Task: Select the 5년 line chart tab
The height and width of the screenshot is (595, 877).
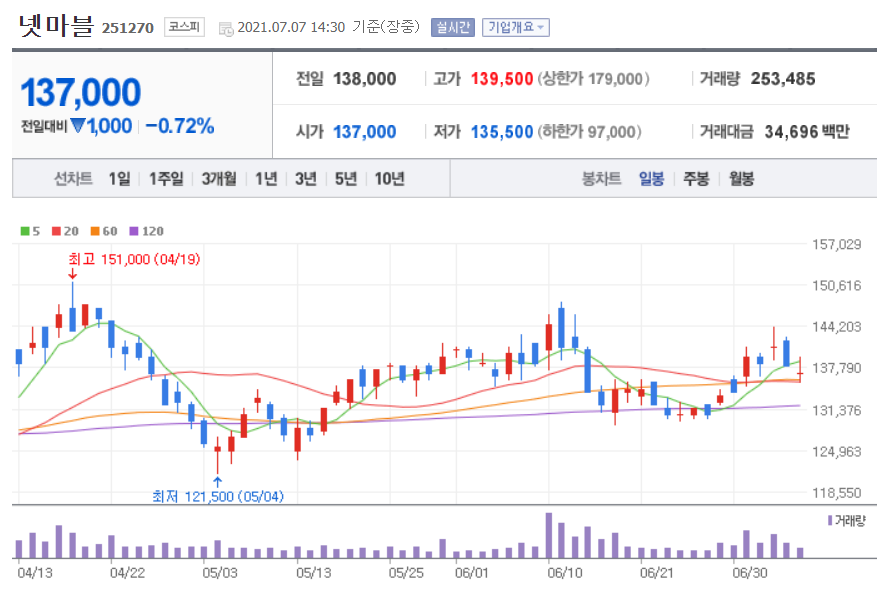Action: (346, 178)
